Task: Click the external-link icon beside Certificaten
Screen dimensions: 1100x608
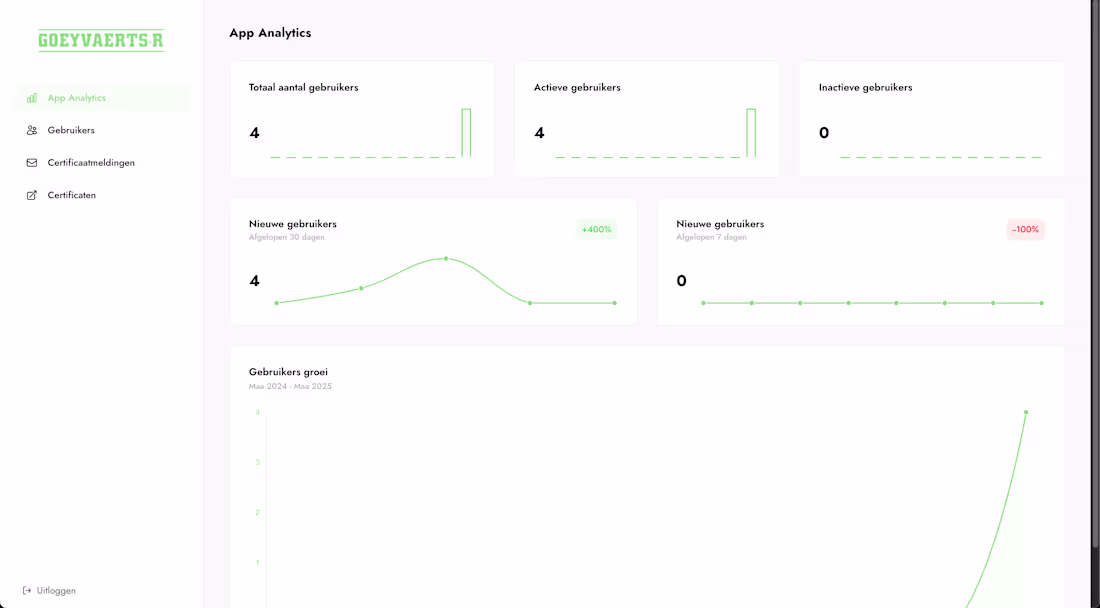Action: (x=30, y=194)
